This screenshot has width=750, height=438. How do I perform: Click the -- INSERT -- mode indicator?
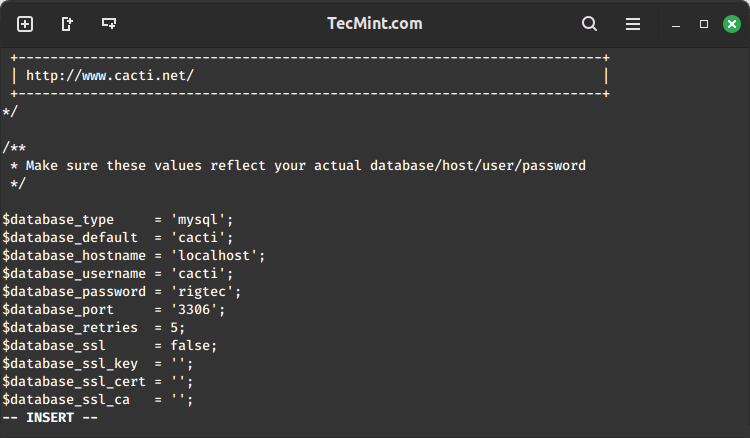(x=50, y=417)
